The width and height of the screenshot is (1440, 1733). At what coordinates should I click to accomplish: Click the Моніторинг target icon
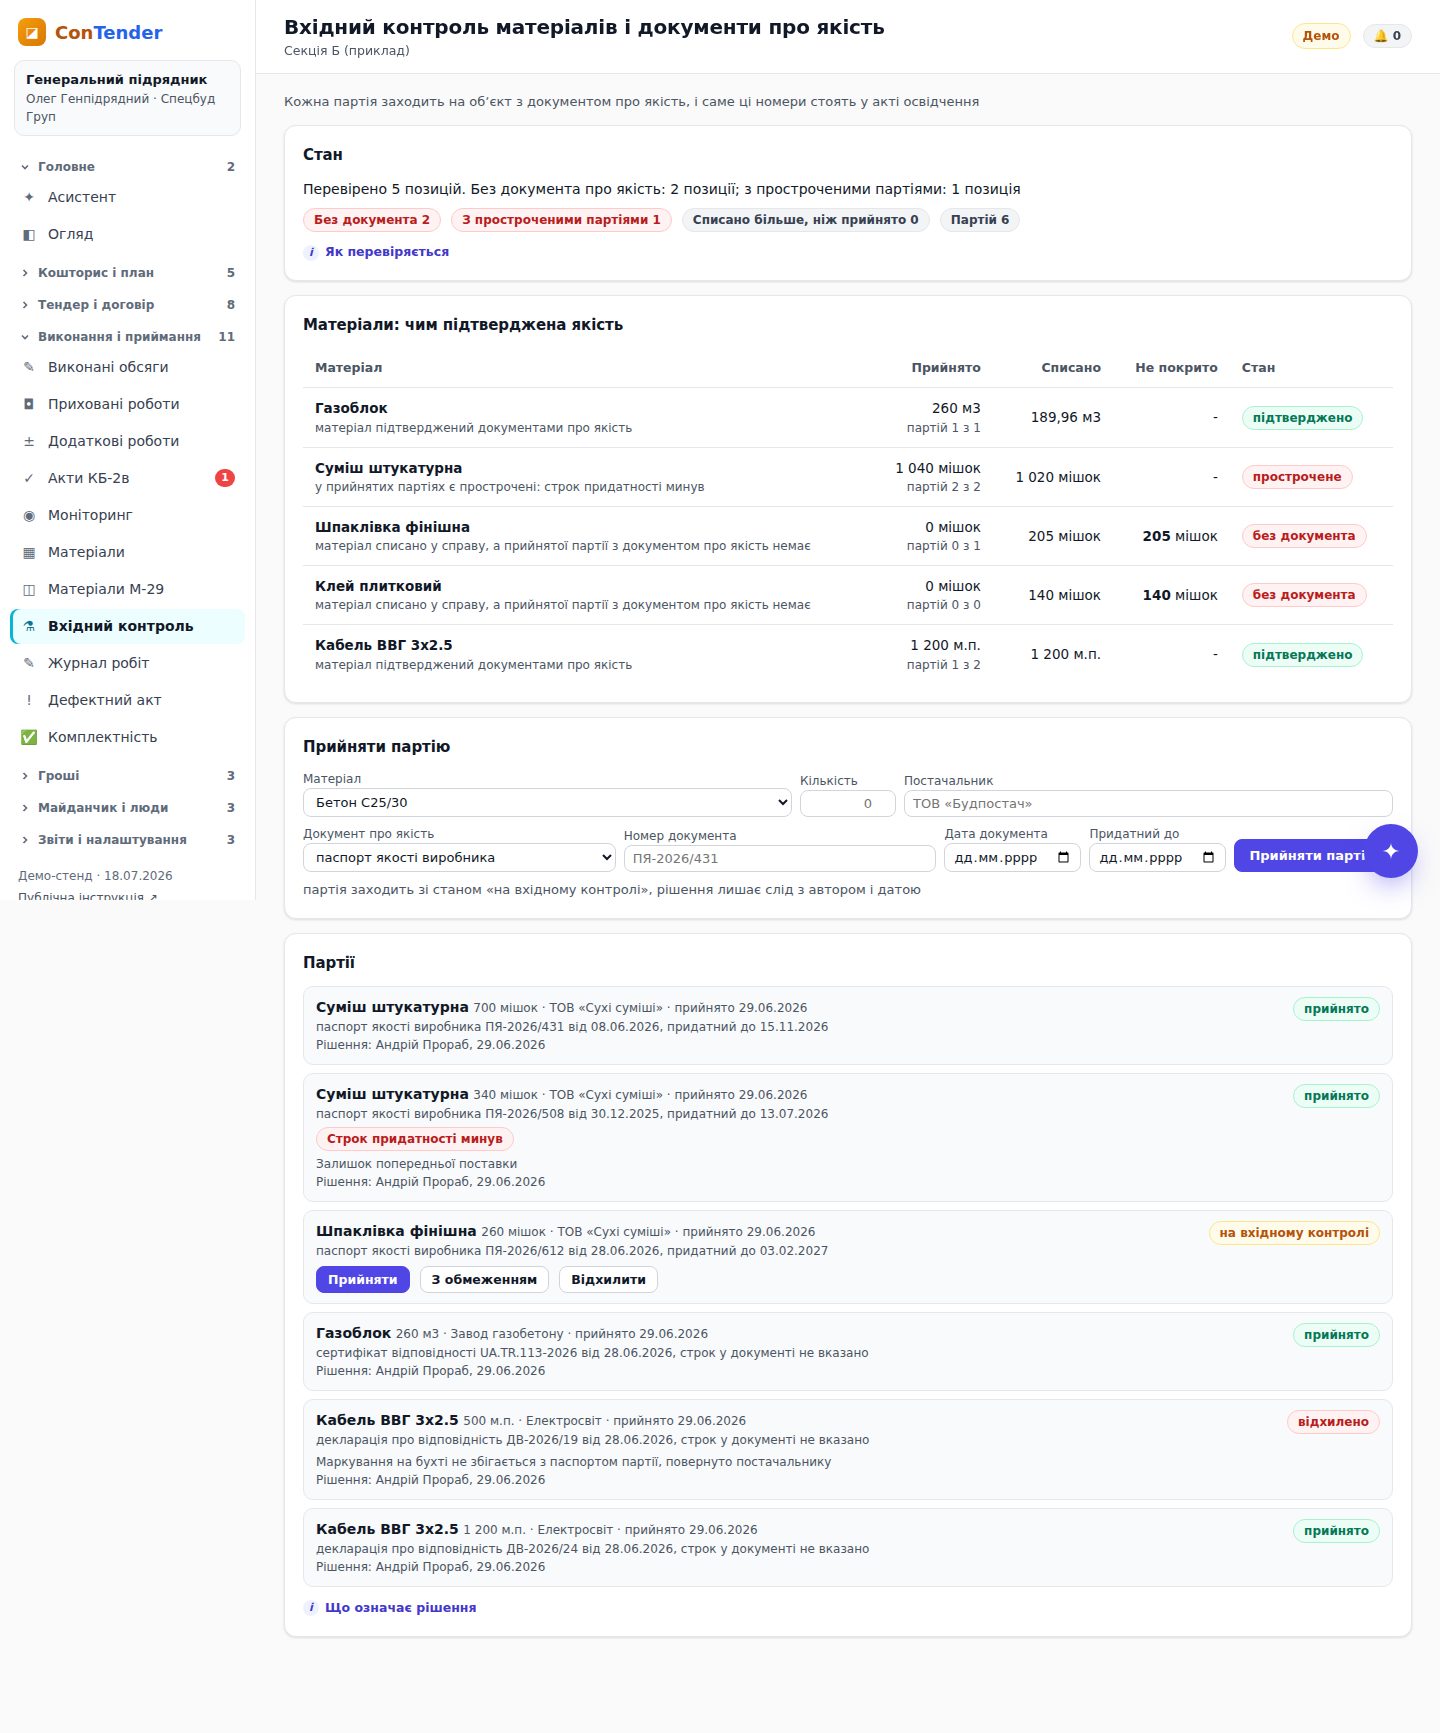(29, 515)
